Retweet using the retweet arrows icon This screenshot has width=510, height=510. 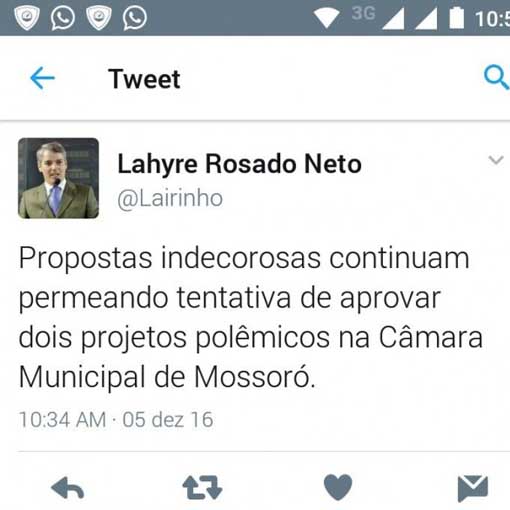click(x=202, y=487)
